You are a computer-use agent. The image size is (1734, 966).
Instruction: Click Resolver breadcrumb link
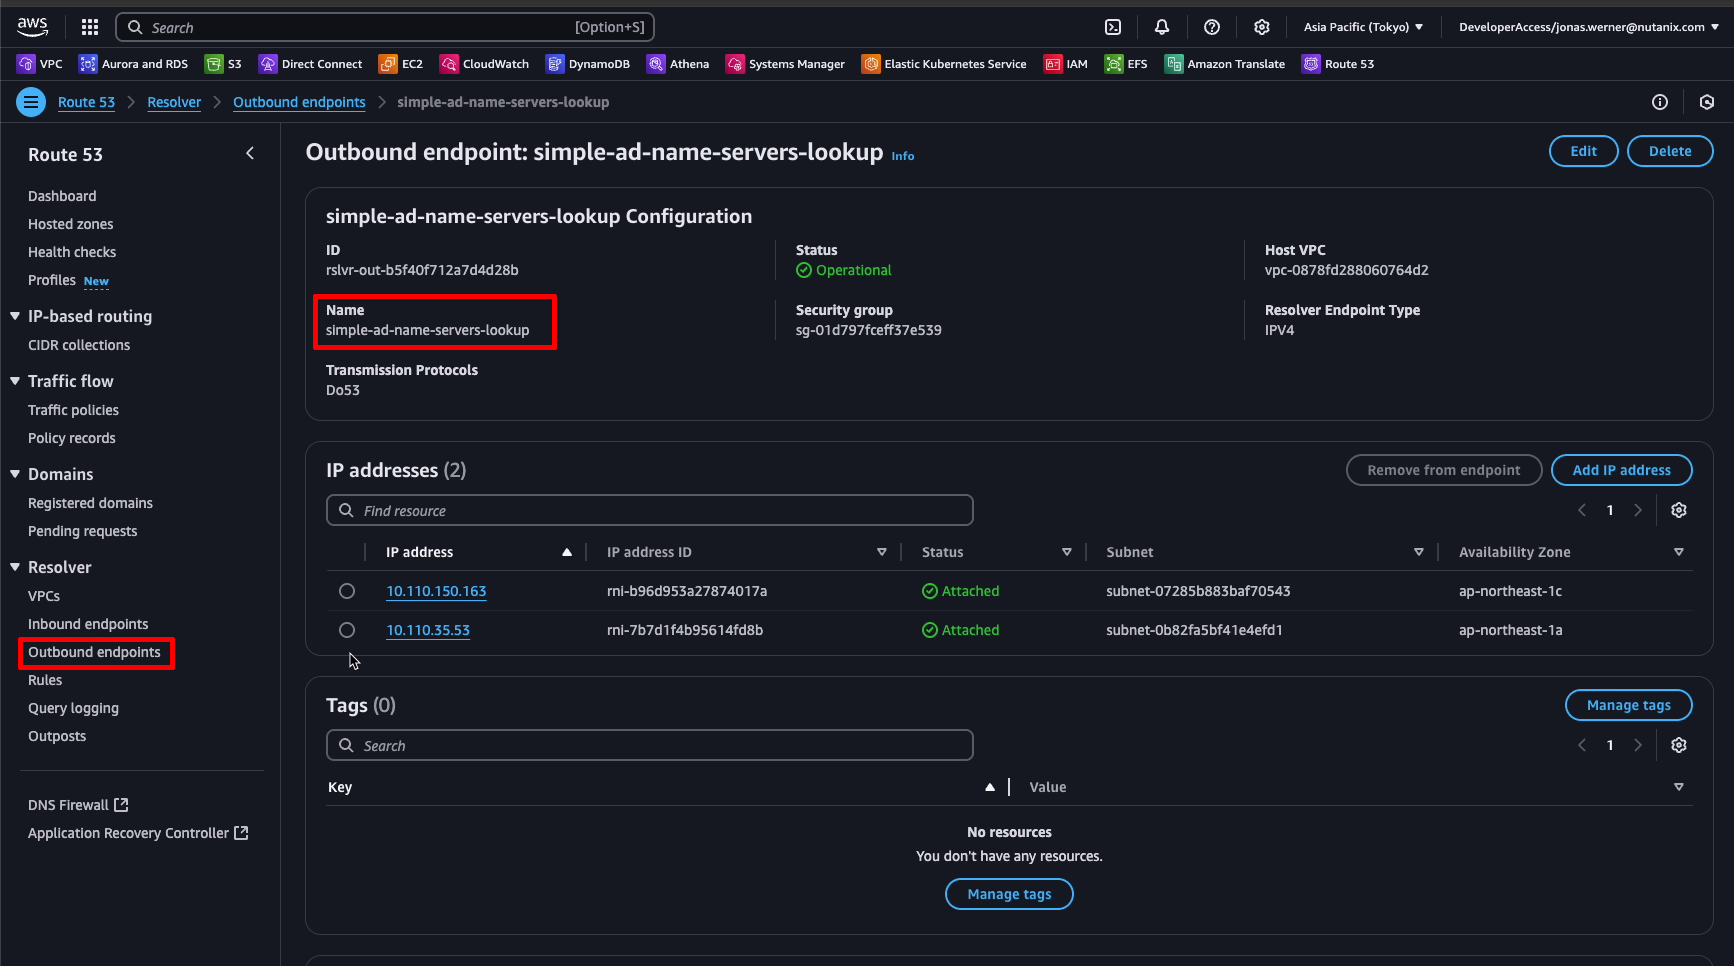174,102
